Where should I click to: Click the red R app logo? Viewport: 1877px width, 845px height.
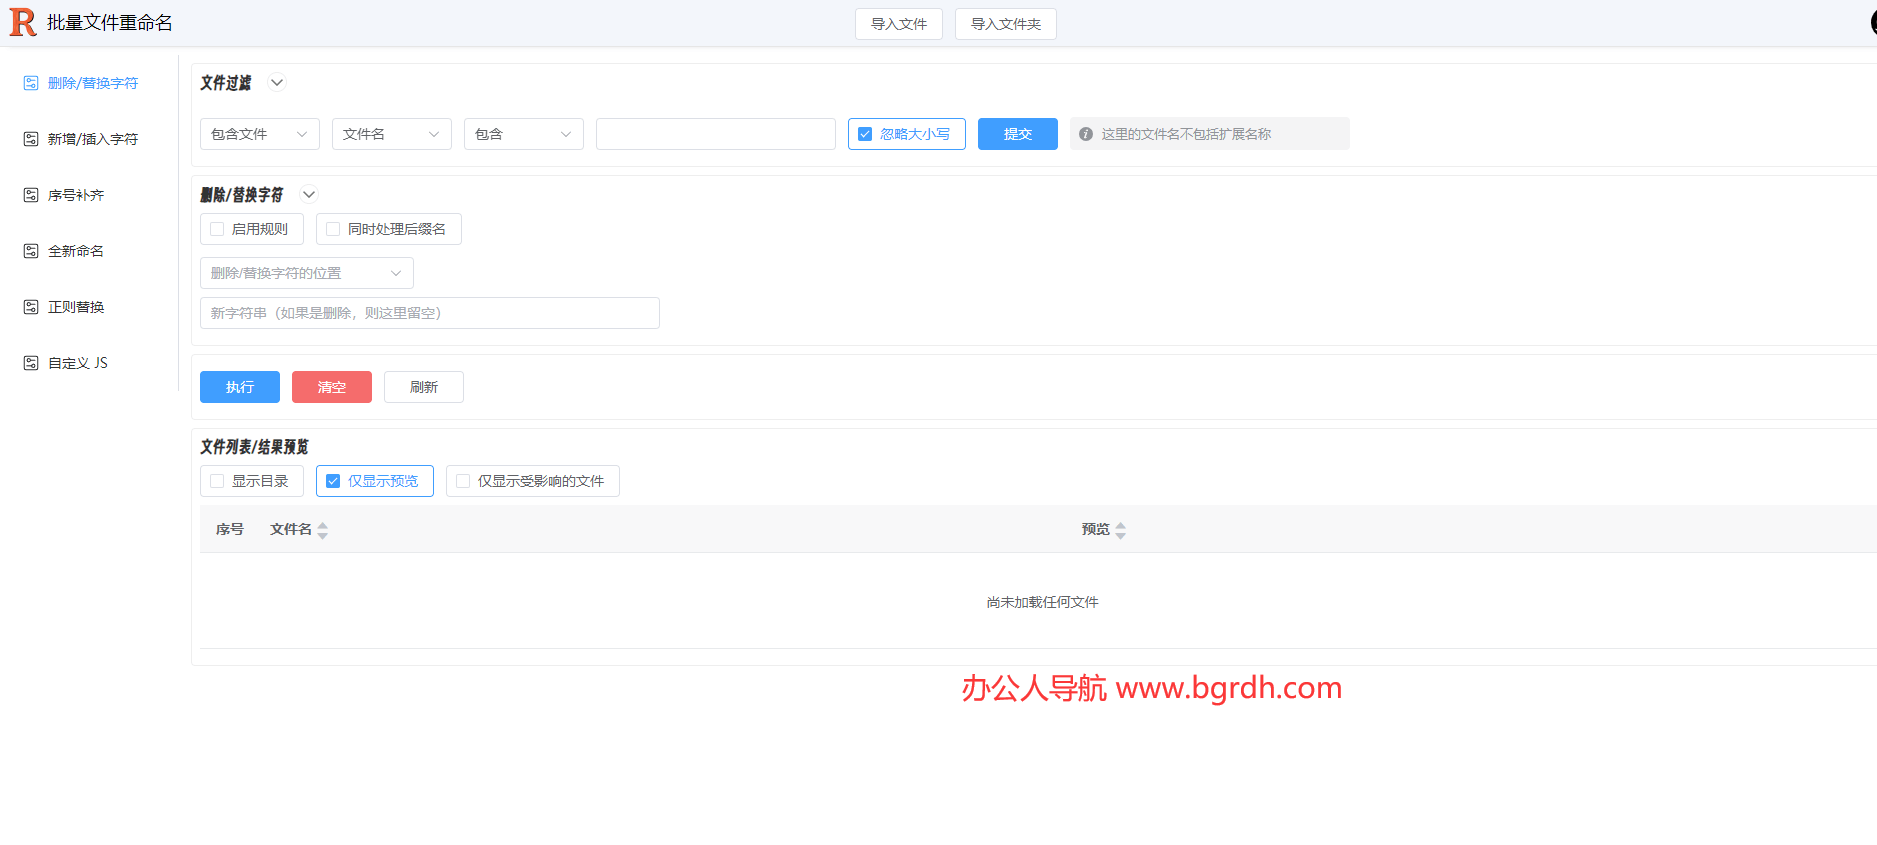pyautogui.click(x=22, y=22)
